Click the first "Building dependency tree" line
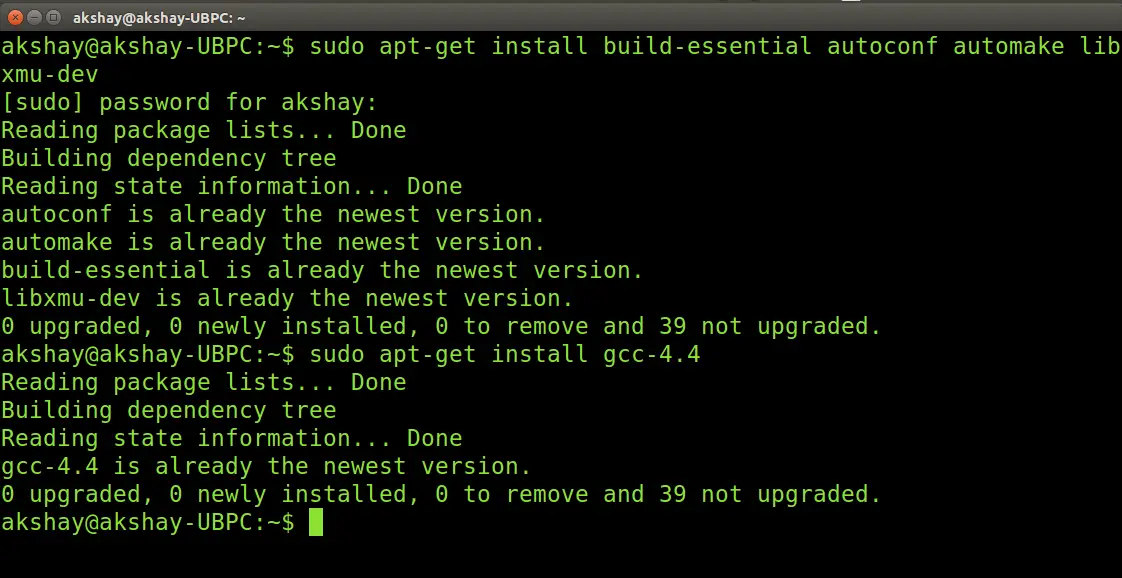1122x578 pixels. tap(168, 158)
